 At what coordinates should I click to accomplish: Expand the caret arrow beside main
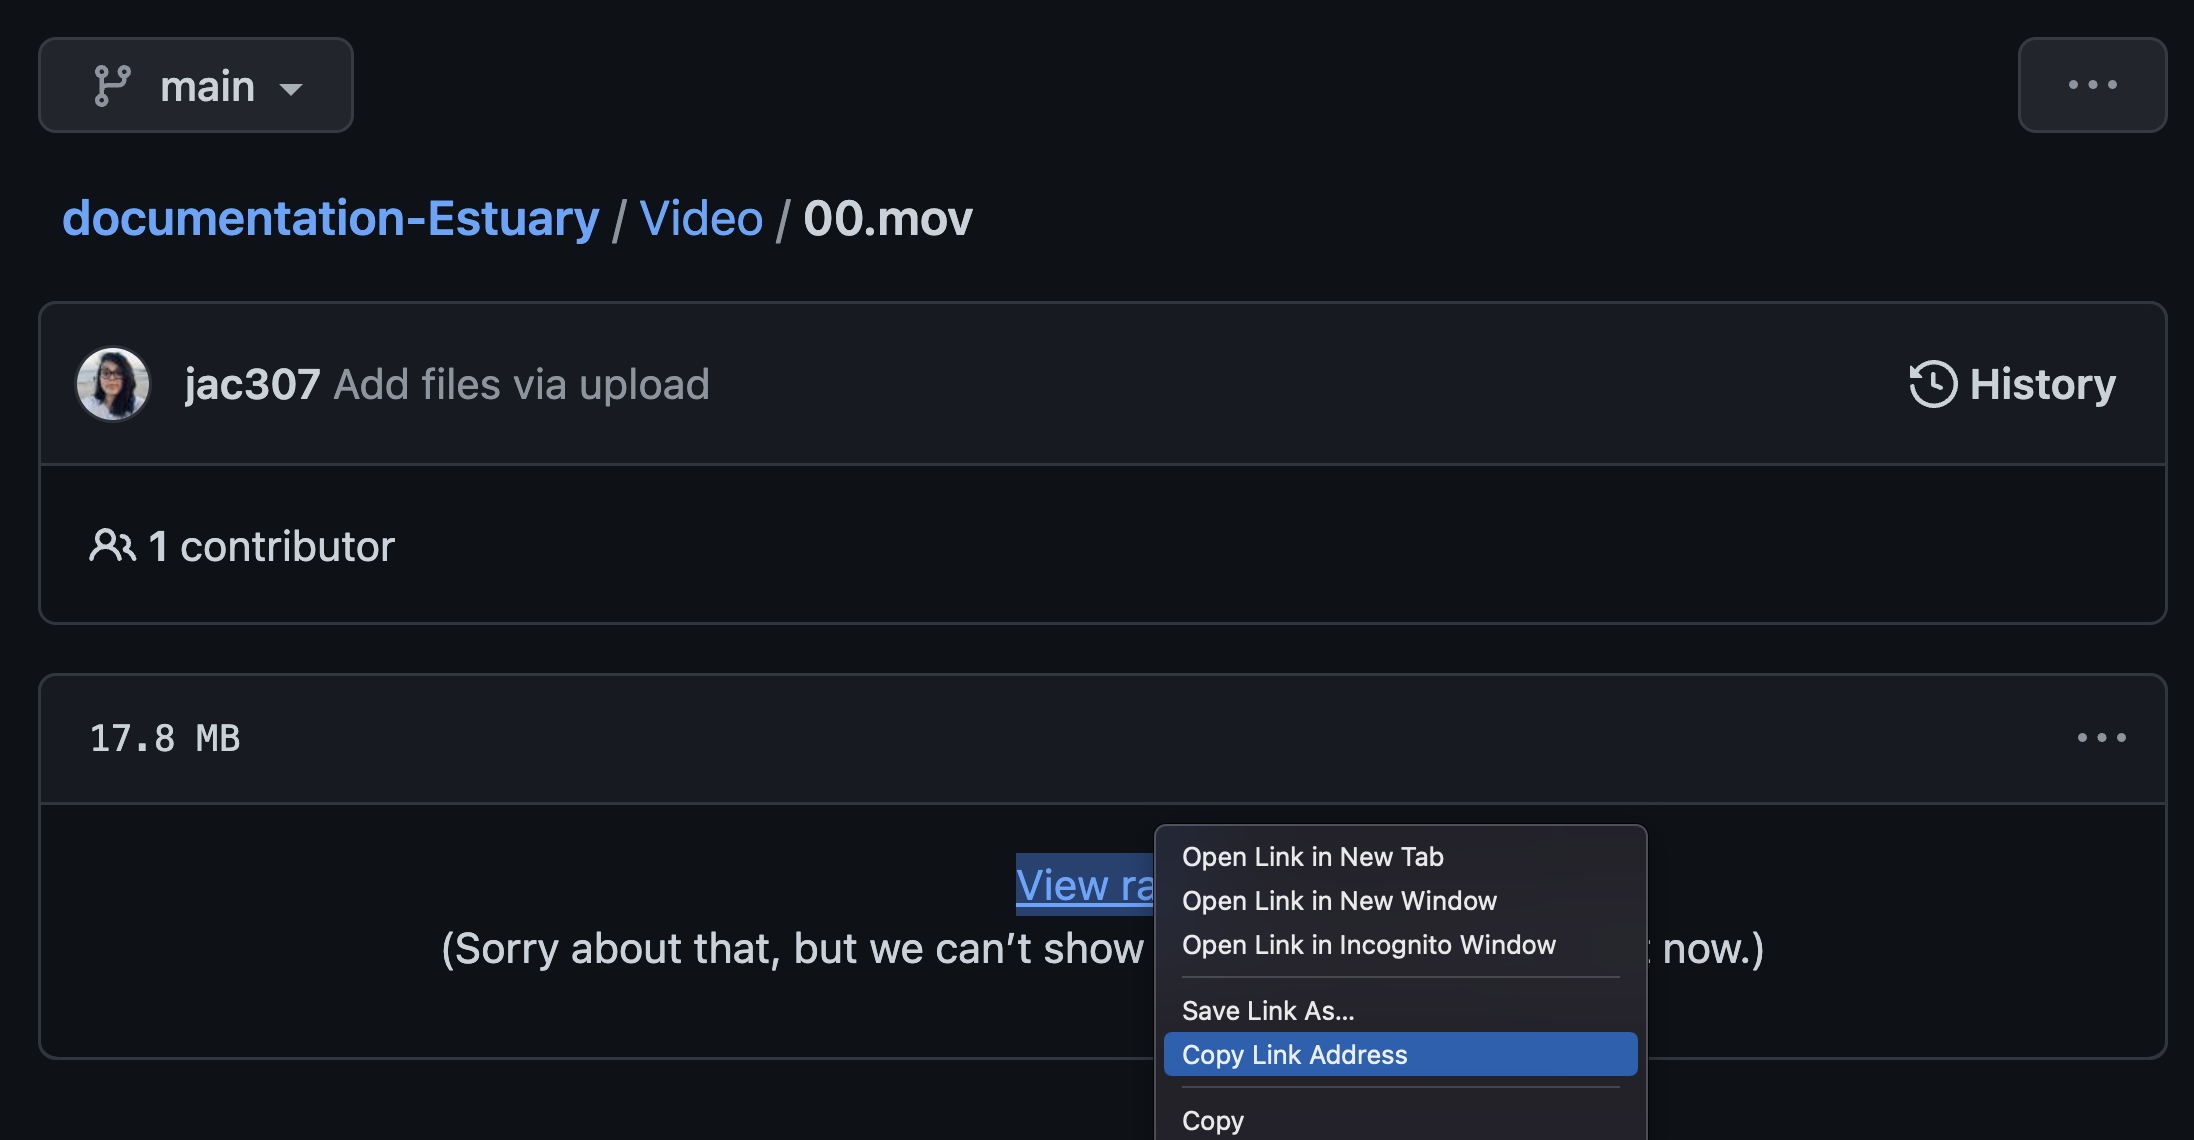291,89
